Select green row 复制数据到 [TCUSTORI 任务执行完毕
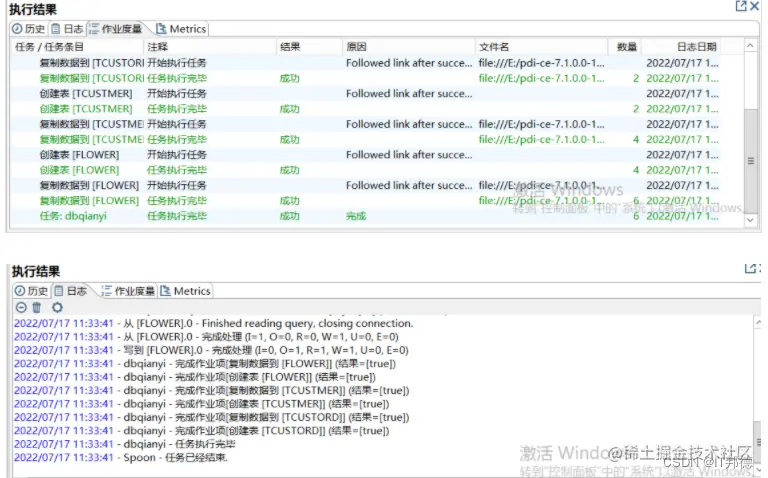Viewport: 768px width, 478px height. tap(377, 78)
